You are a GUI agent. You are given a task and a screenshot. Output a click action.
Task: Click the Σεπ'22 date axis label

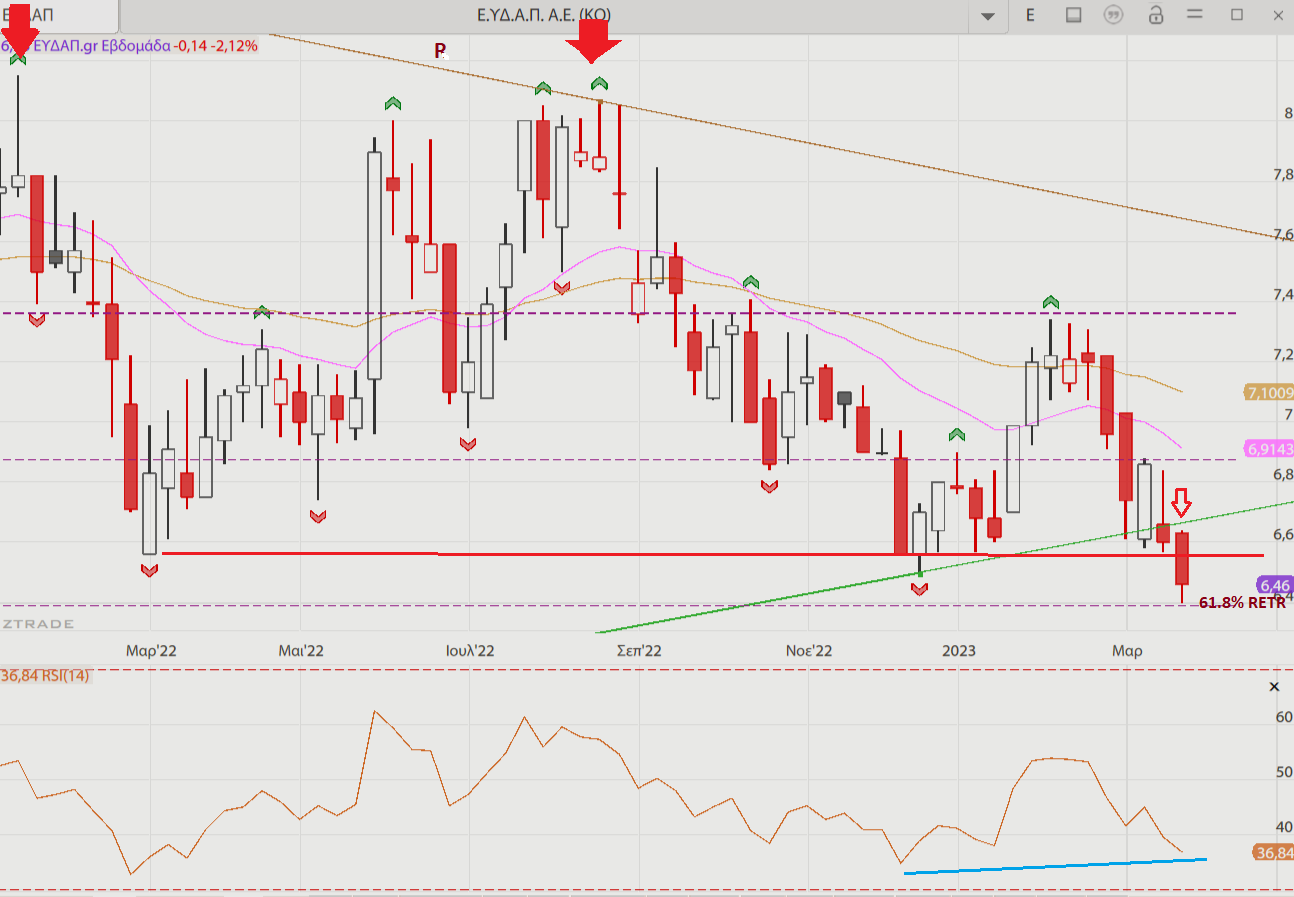[639, 650]
